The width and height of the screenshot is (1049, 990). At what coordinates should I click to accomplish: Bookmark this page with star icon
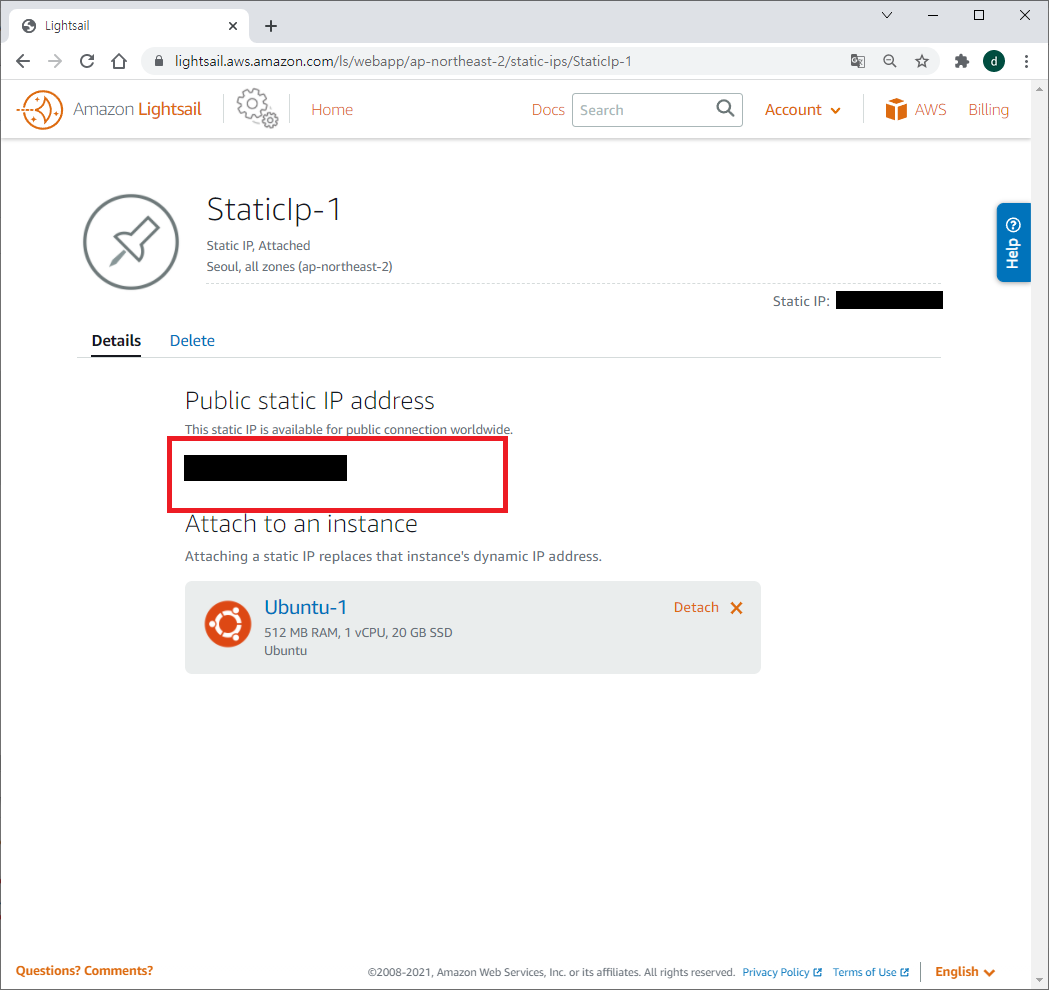coord(922,62)
